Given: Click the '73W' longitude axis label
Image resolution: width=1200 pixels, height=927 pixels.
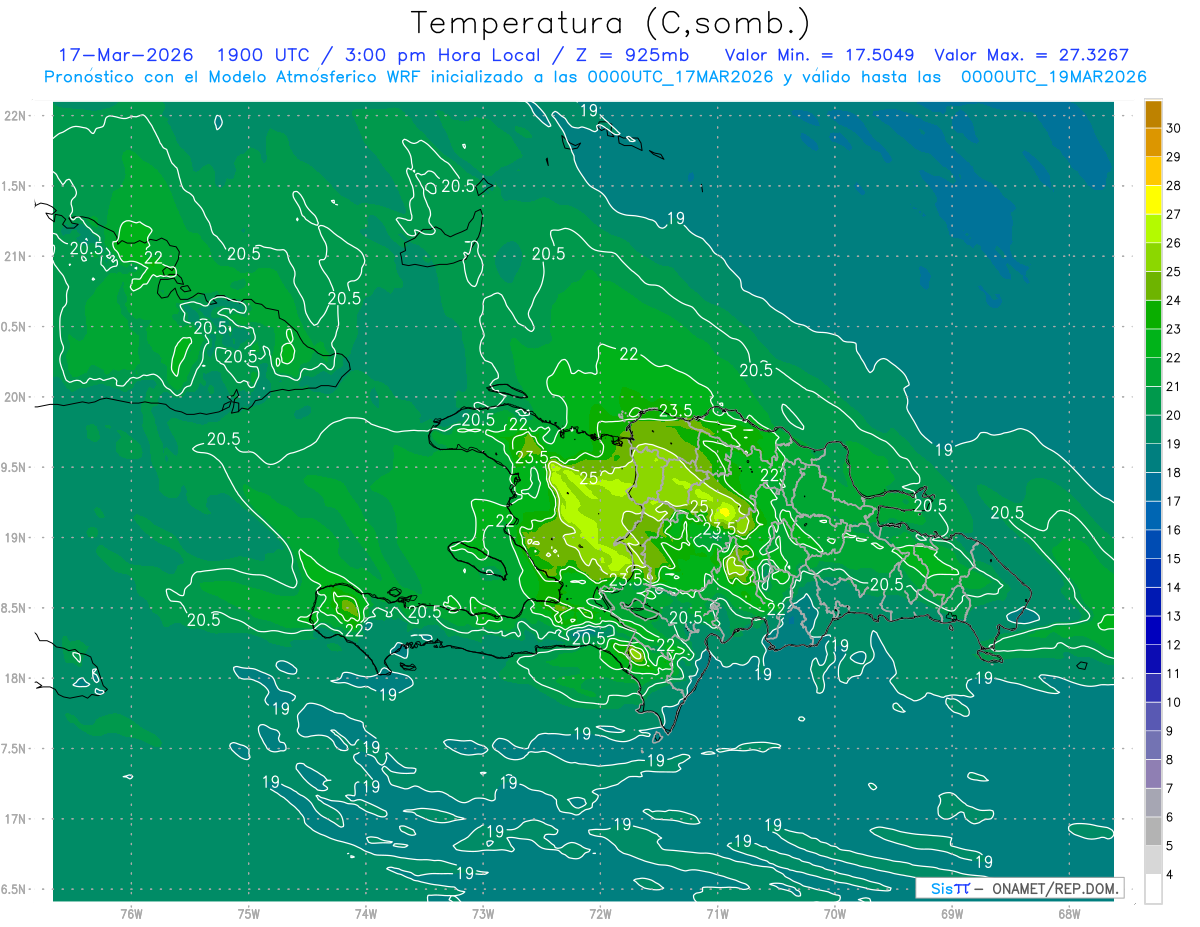Looking at the screenshot, I should coord(483,914).
